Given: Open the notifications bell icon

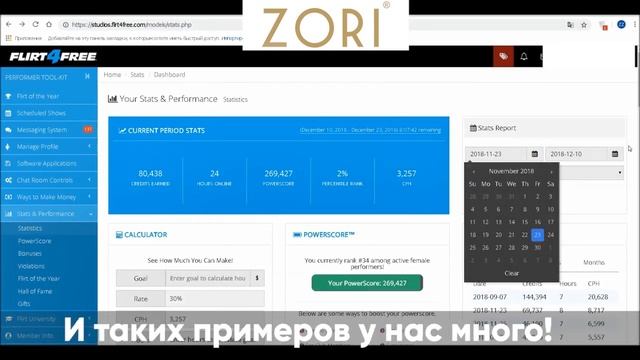Looking at the screenshot, I should point(524,56).
